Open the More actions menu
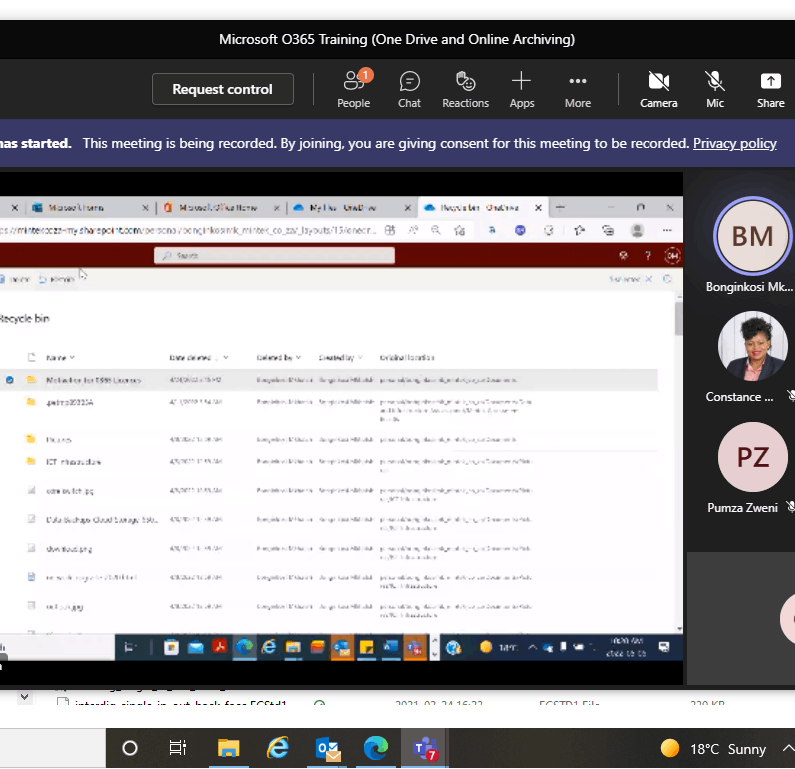Screen dimensions: 795x769 tap(578, 89)
